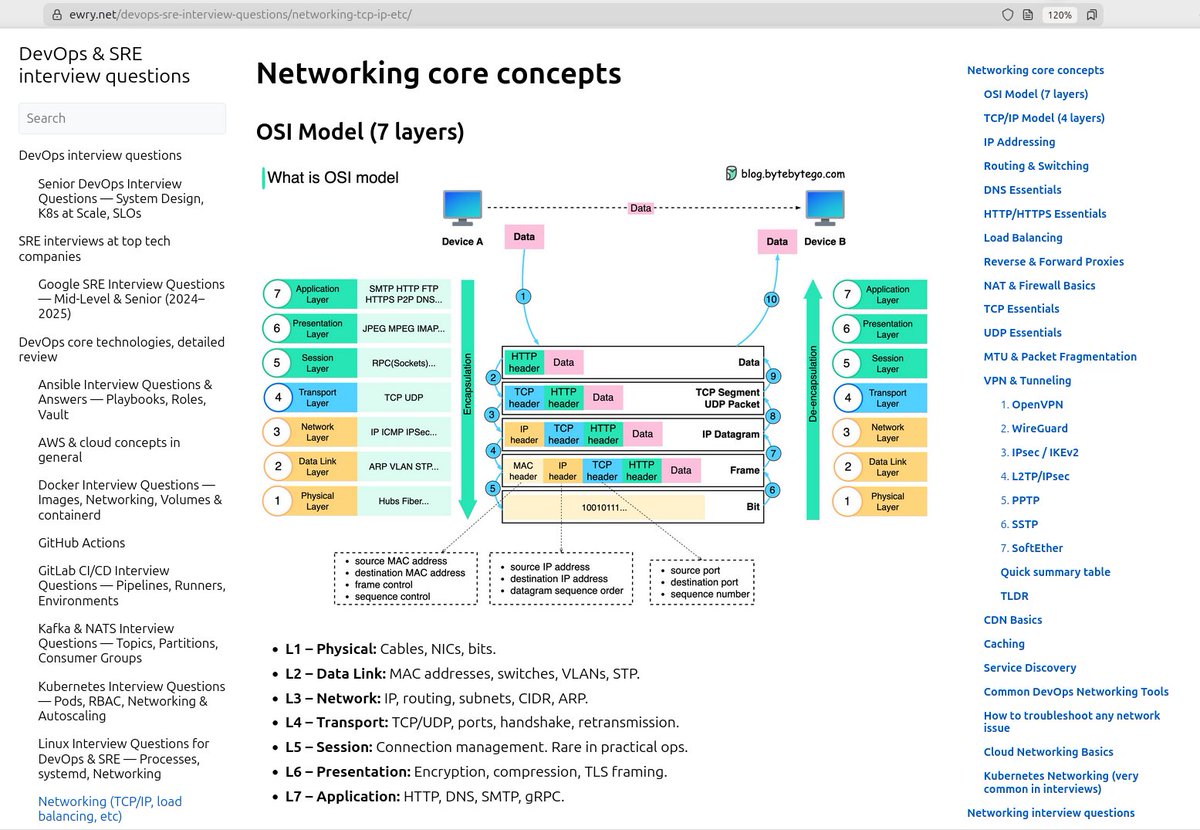
Task: Jump to Common DevOps Networking Tools
Action: coord(1076,692)
